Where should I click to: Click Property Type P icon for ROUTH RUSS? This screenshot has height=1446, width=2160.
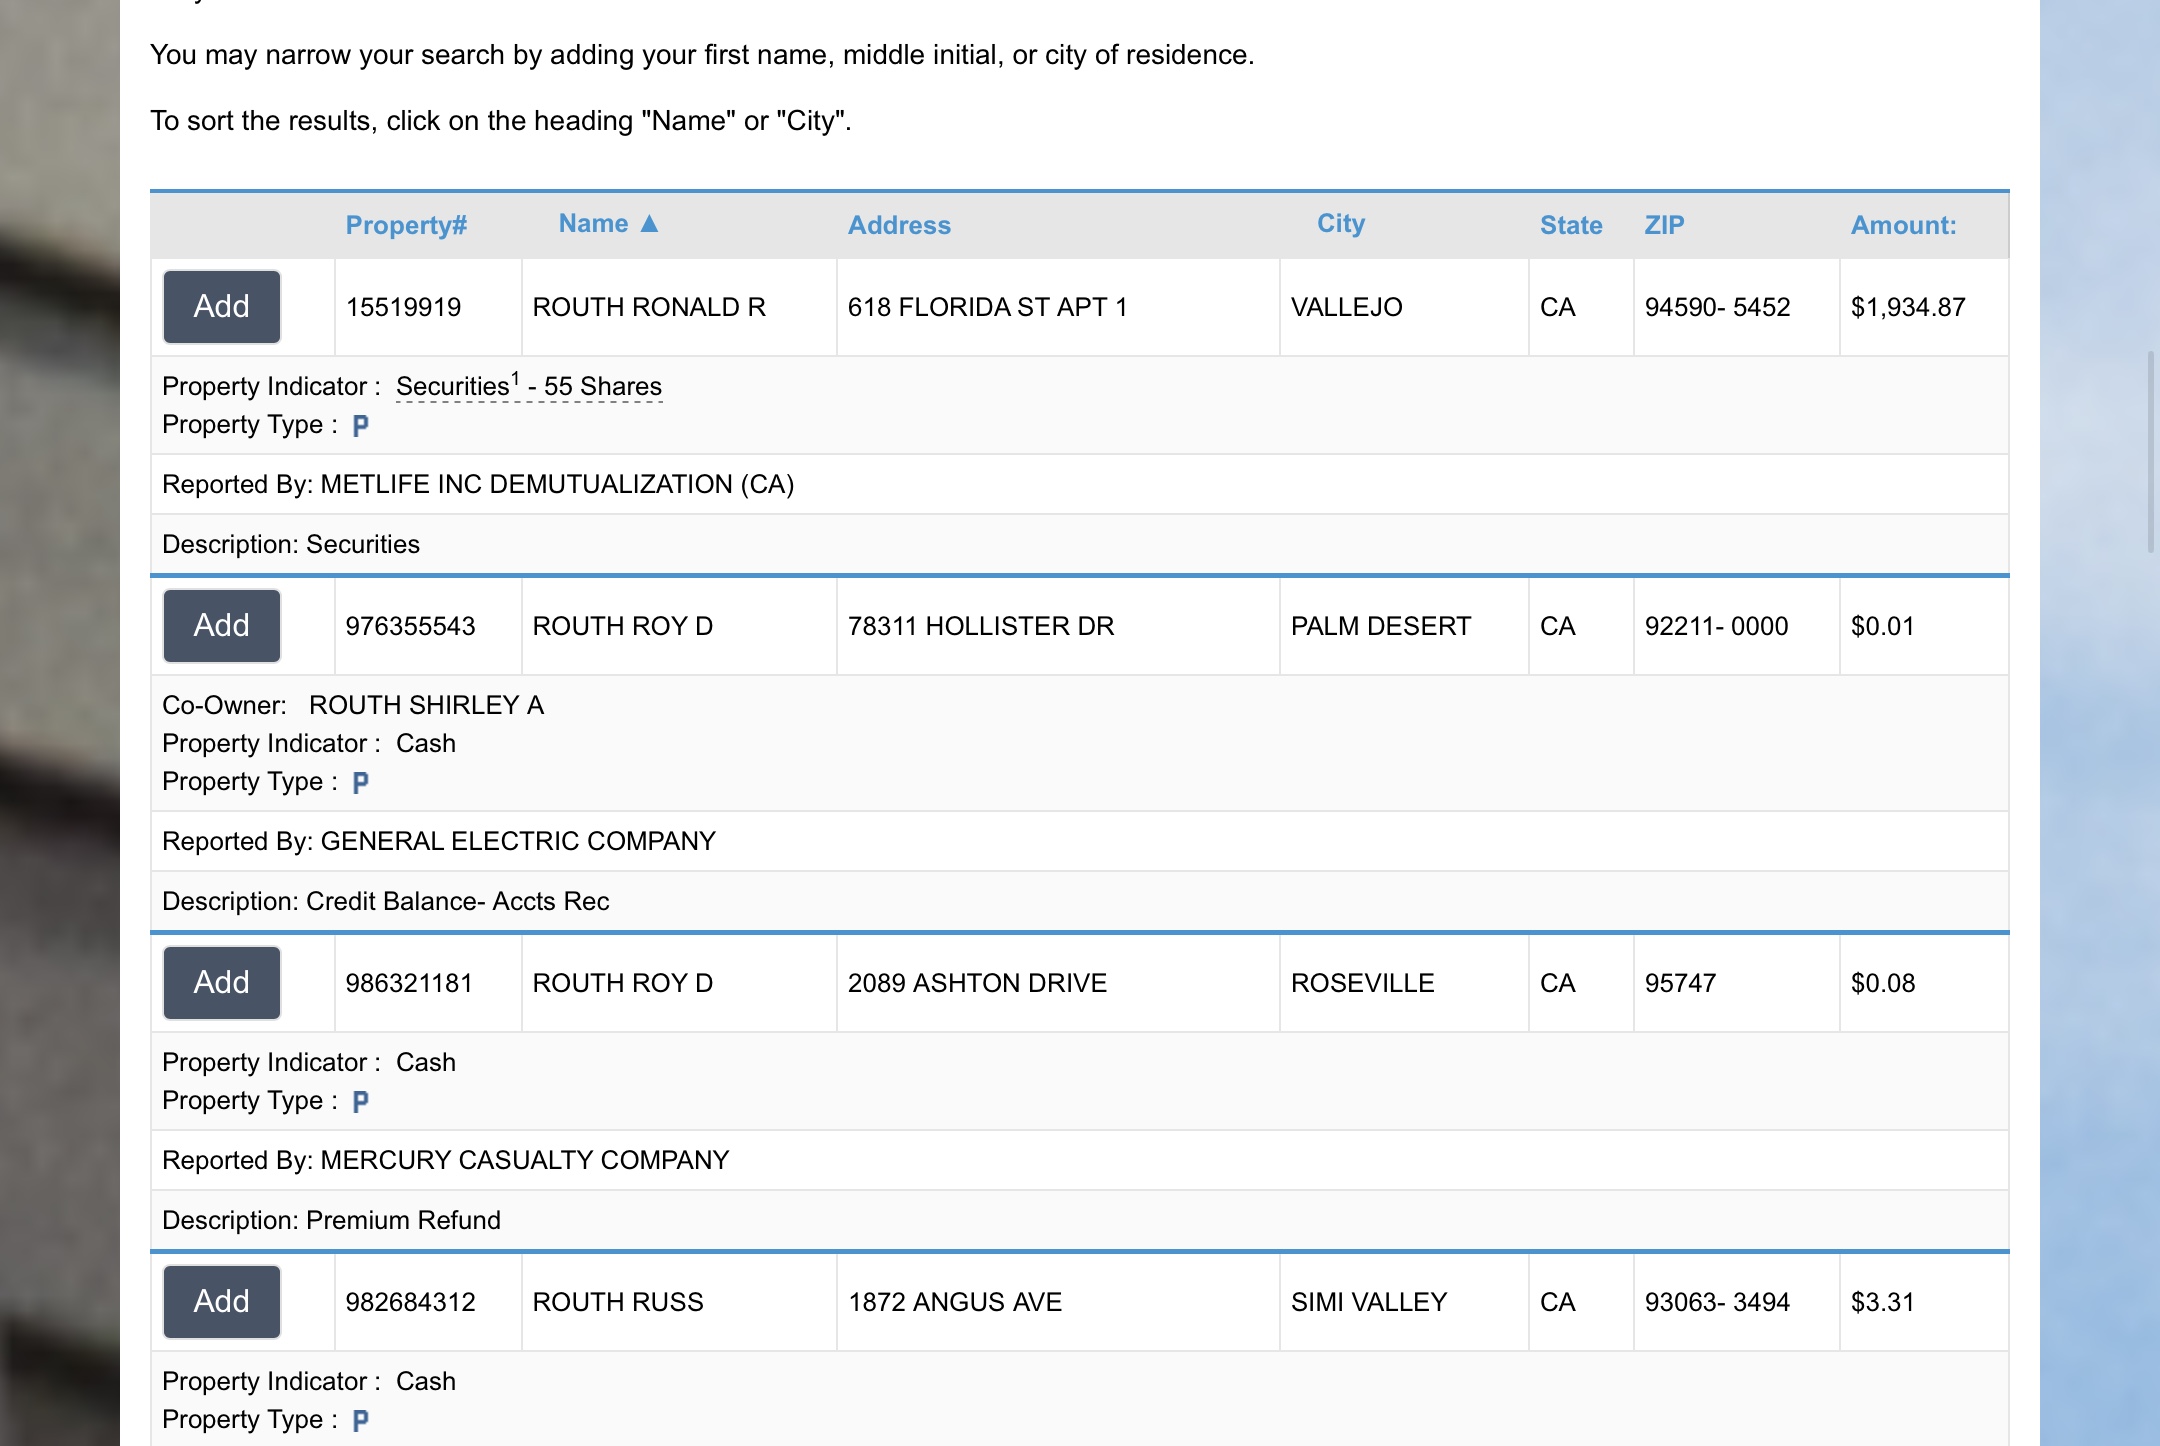[361, 1421]
